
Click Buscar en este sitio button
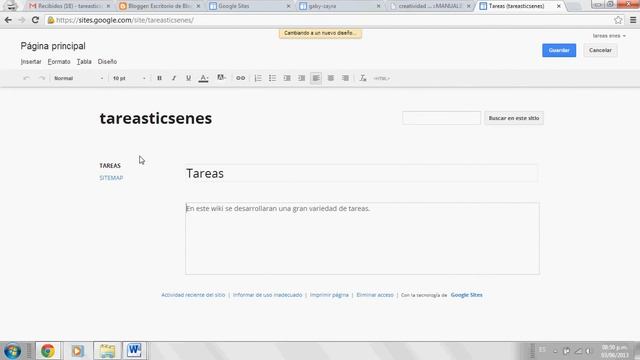pyautogui.click(x=513, y=118)
